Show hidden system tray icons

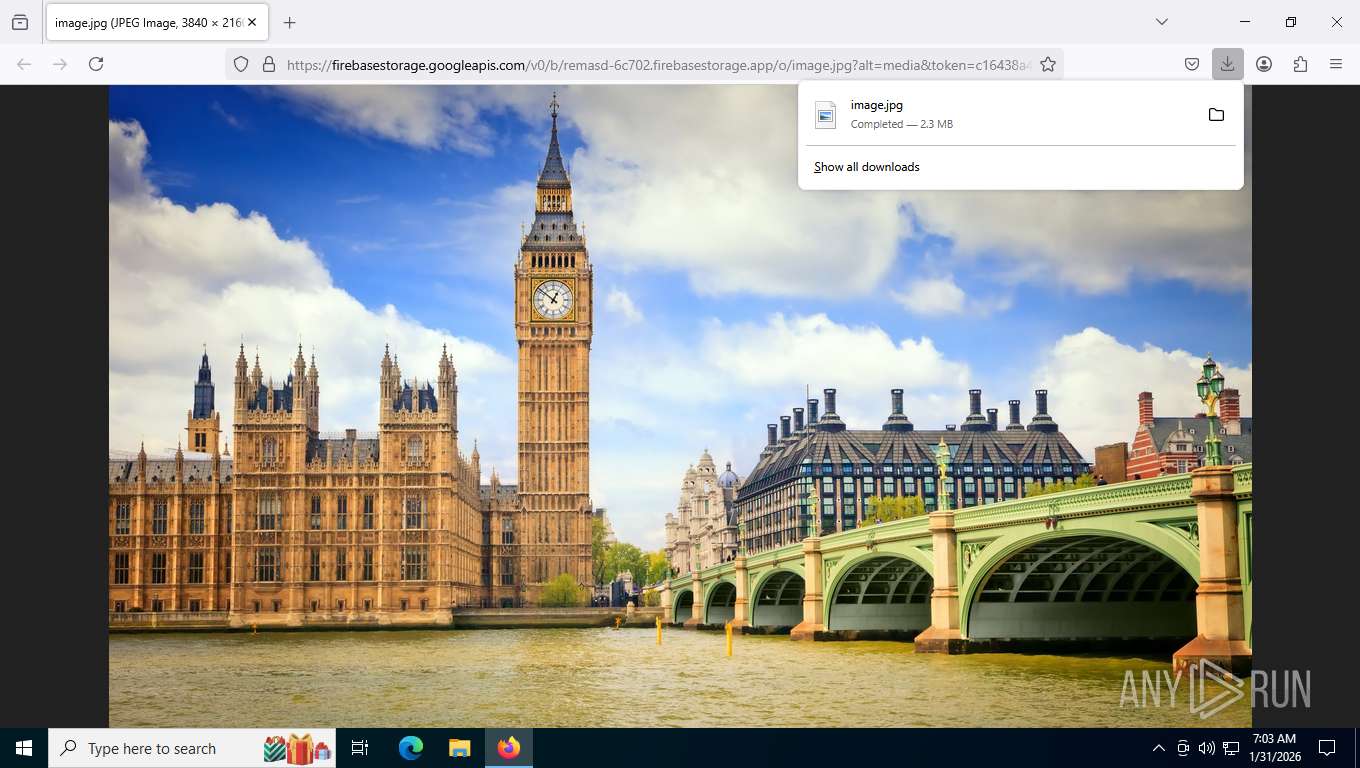tap(1159, 748)
